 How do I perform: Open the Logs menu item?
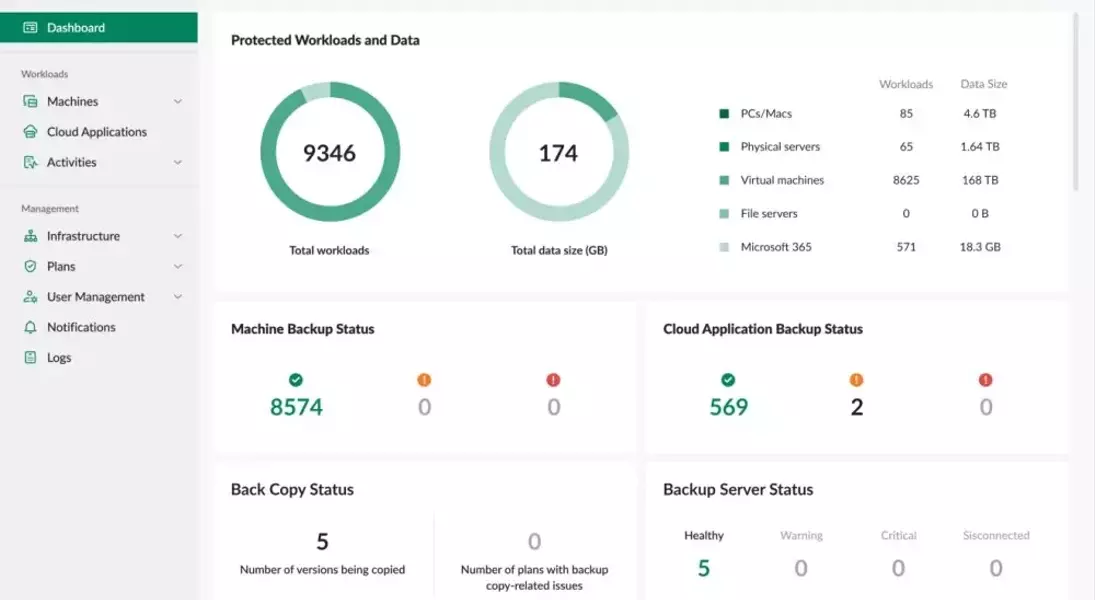click(x=59, y=358)
